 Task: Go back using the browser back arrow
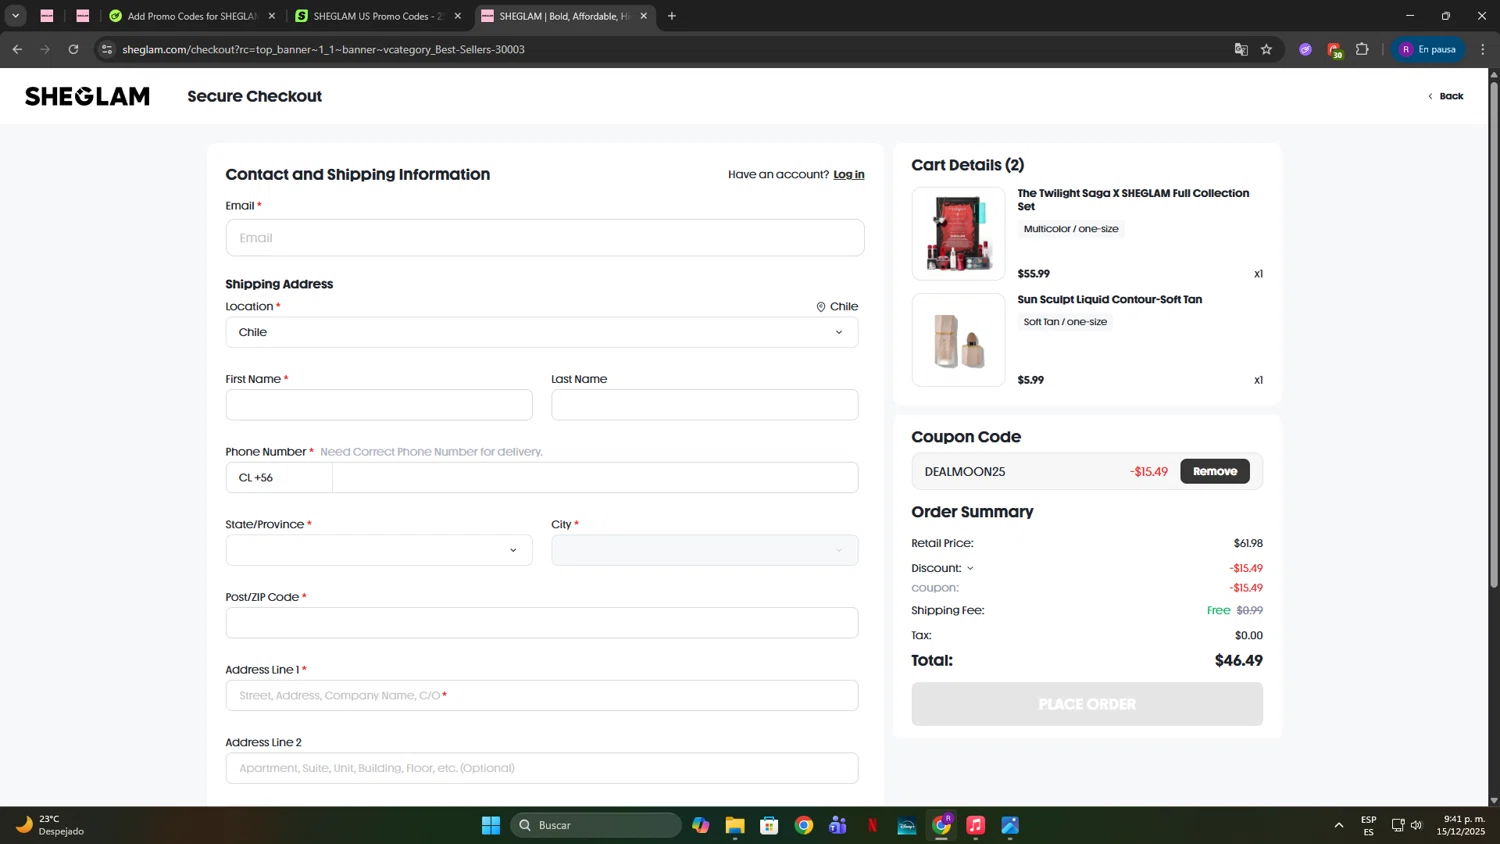point(17,49)
